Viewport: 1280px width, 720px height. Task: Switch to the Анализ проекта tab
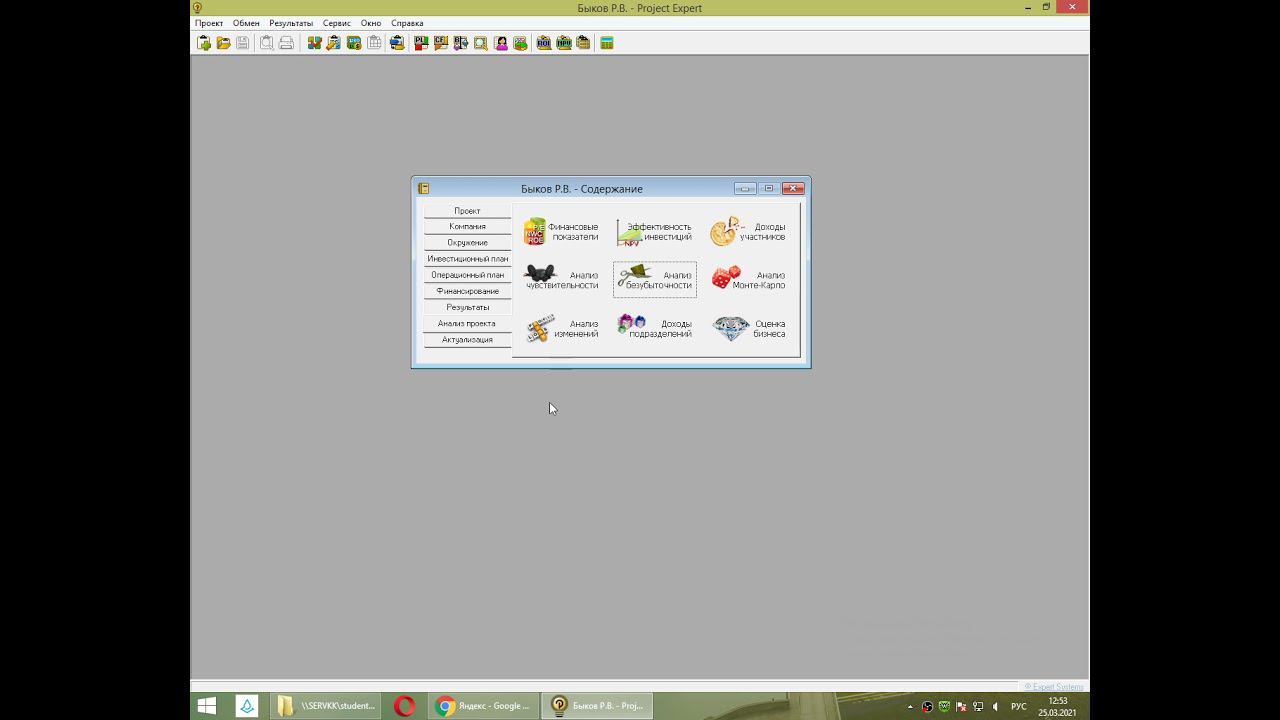click(467, 324)
